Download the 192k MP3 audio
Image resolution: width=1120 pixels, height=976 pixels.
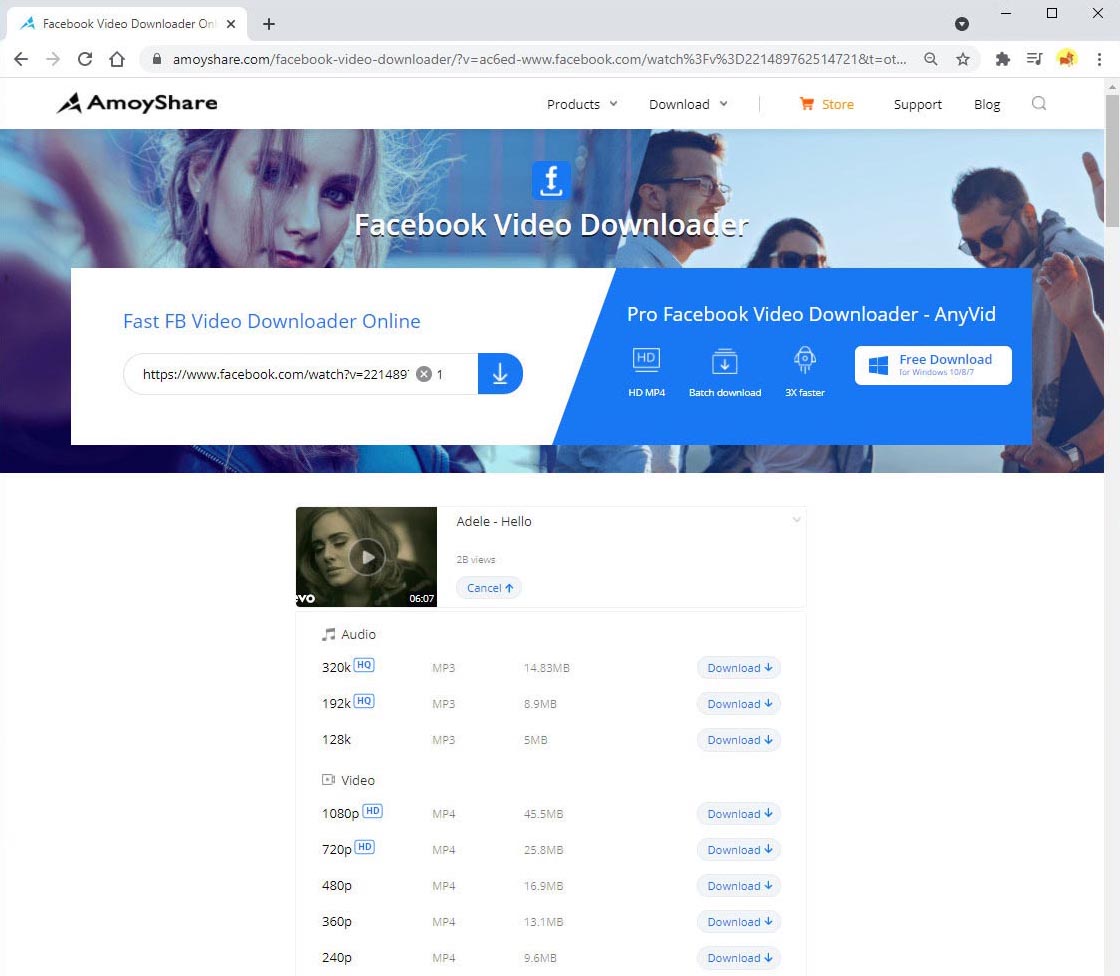(739, 704)
